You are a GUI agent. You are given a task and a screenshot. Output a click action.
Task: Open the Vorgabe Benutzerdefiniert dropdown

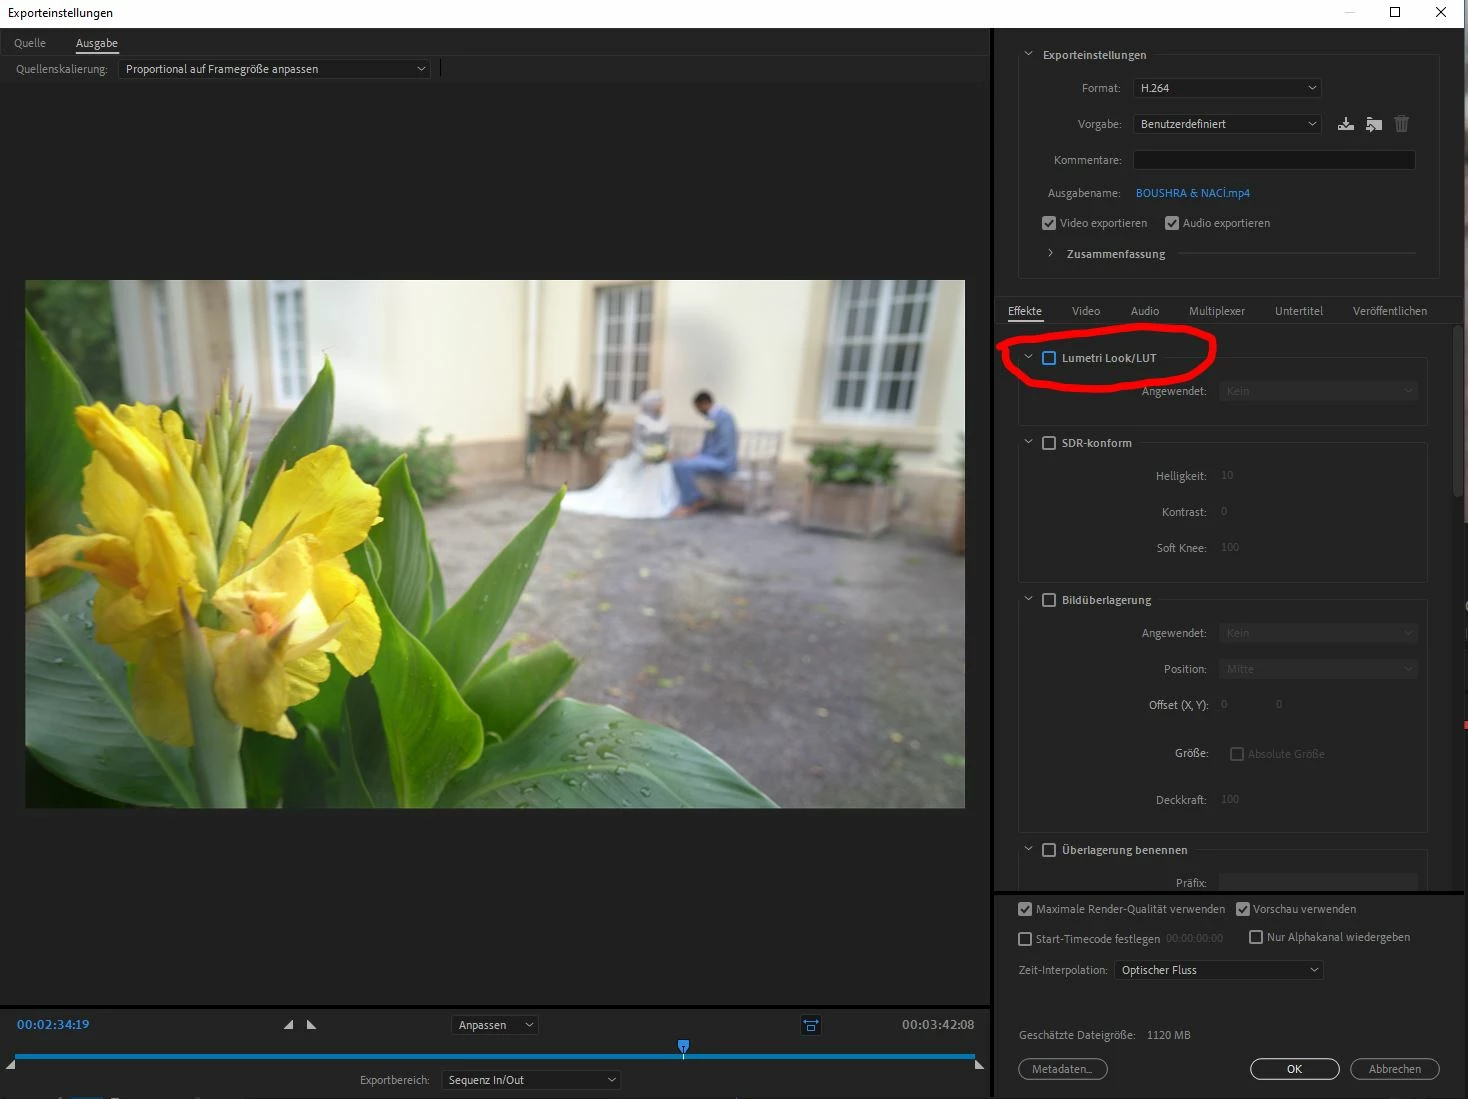(1227, 124)
